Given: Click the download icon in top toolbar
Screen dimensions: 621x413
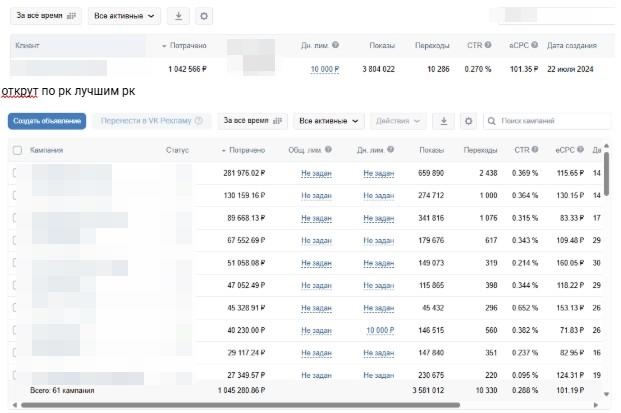Looking at the screenshot, I should tap(178, 16).
